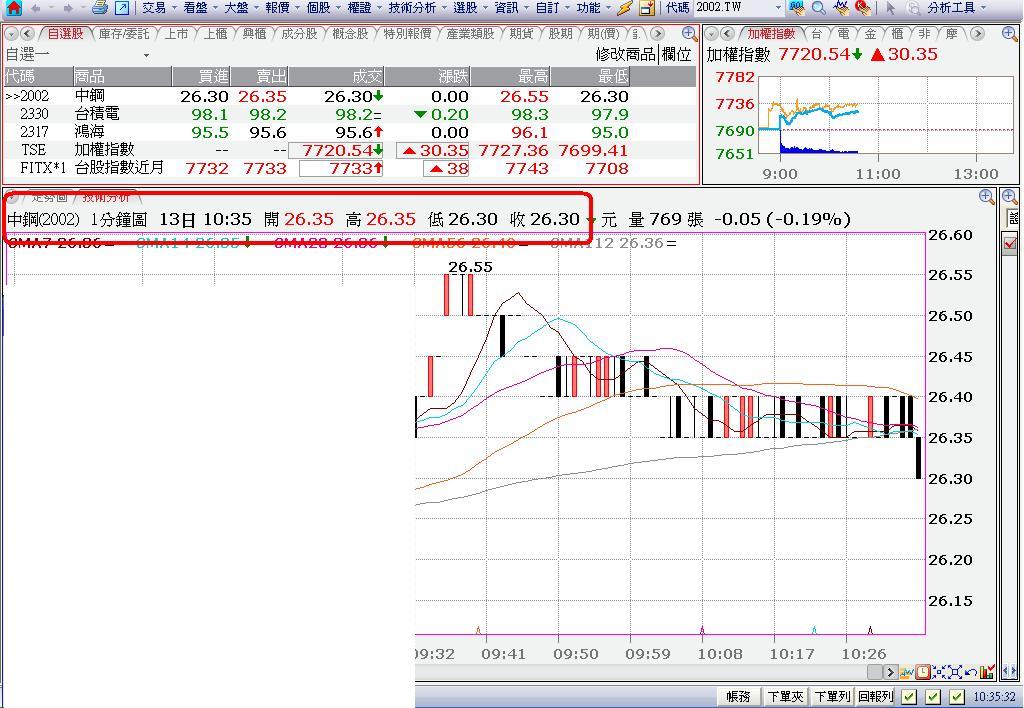Click the clock time-period icon
Image resolution: width=1024 pixels, height=708 pixels.
click(x=923, y=671)
